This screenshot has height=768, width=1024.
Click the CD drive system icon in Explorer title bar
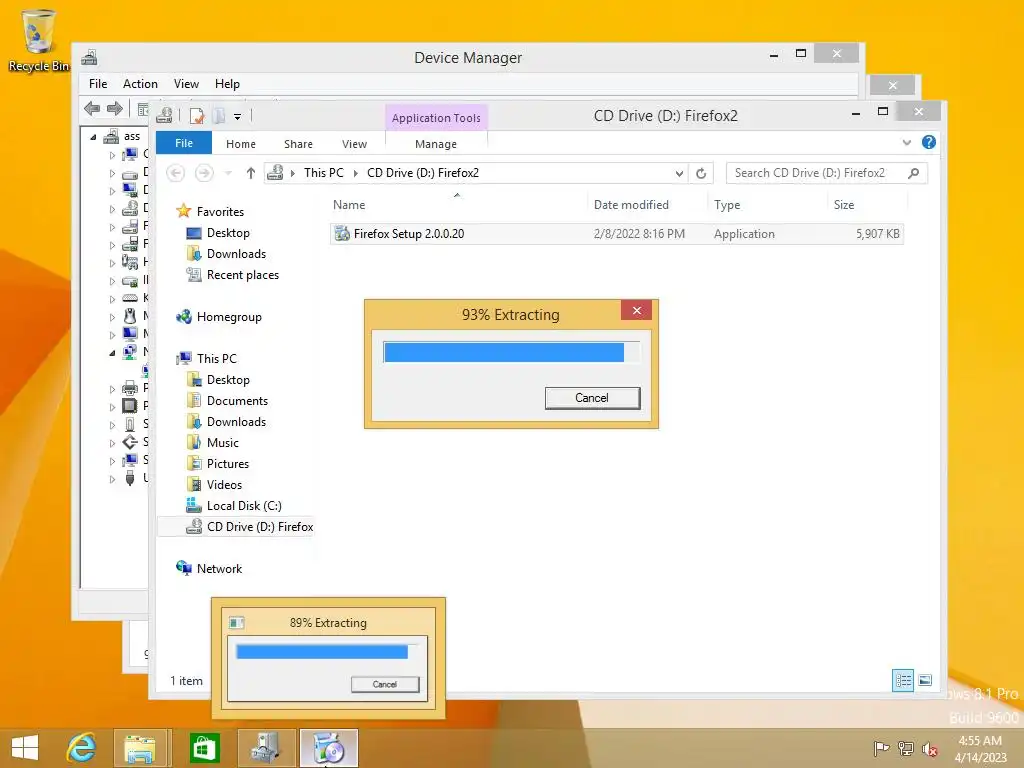(x=165, y=116)
